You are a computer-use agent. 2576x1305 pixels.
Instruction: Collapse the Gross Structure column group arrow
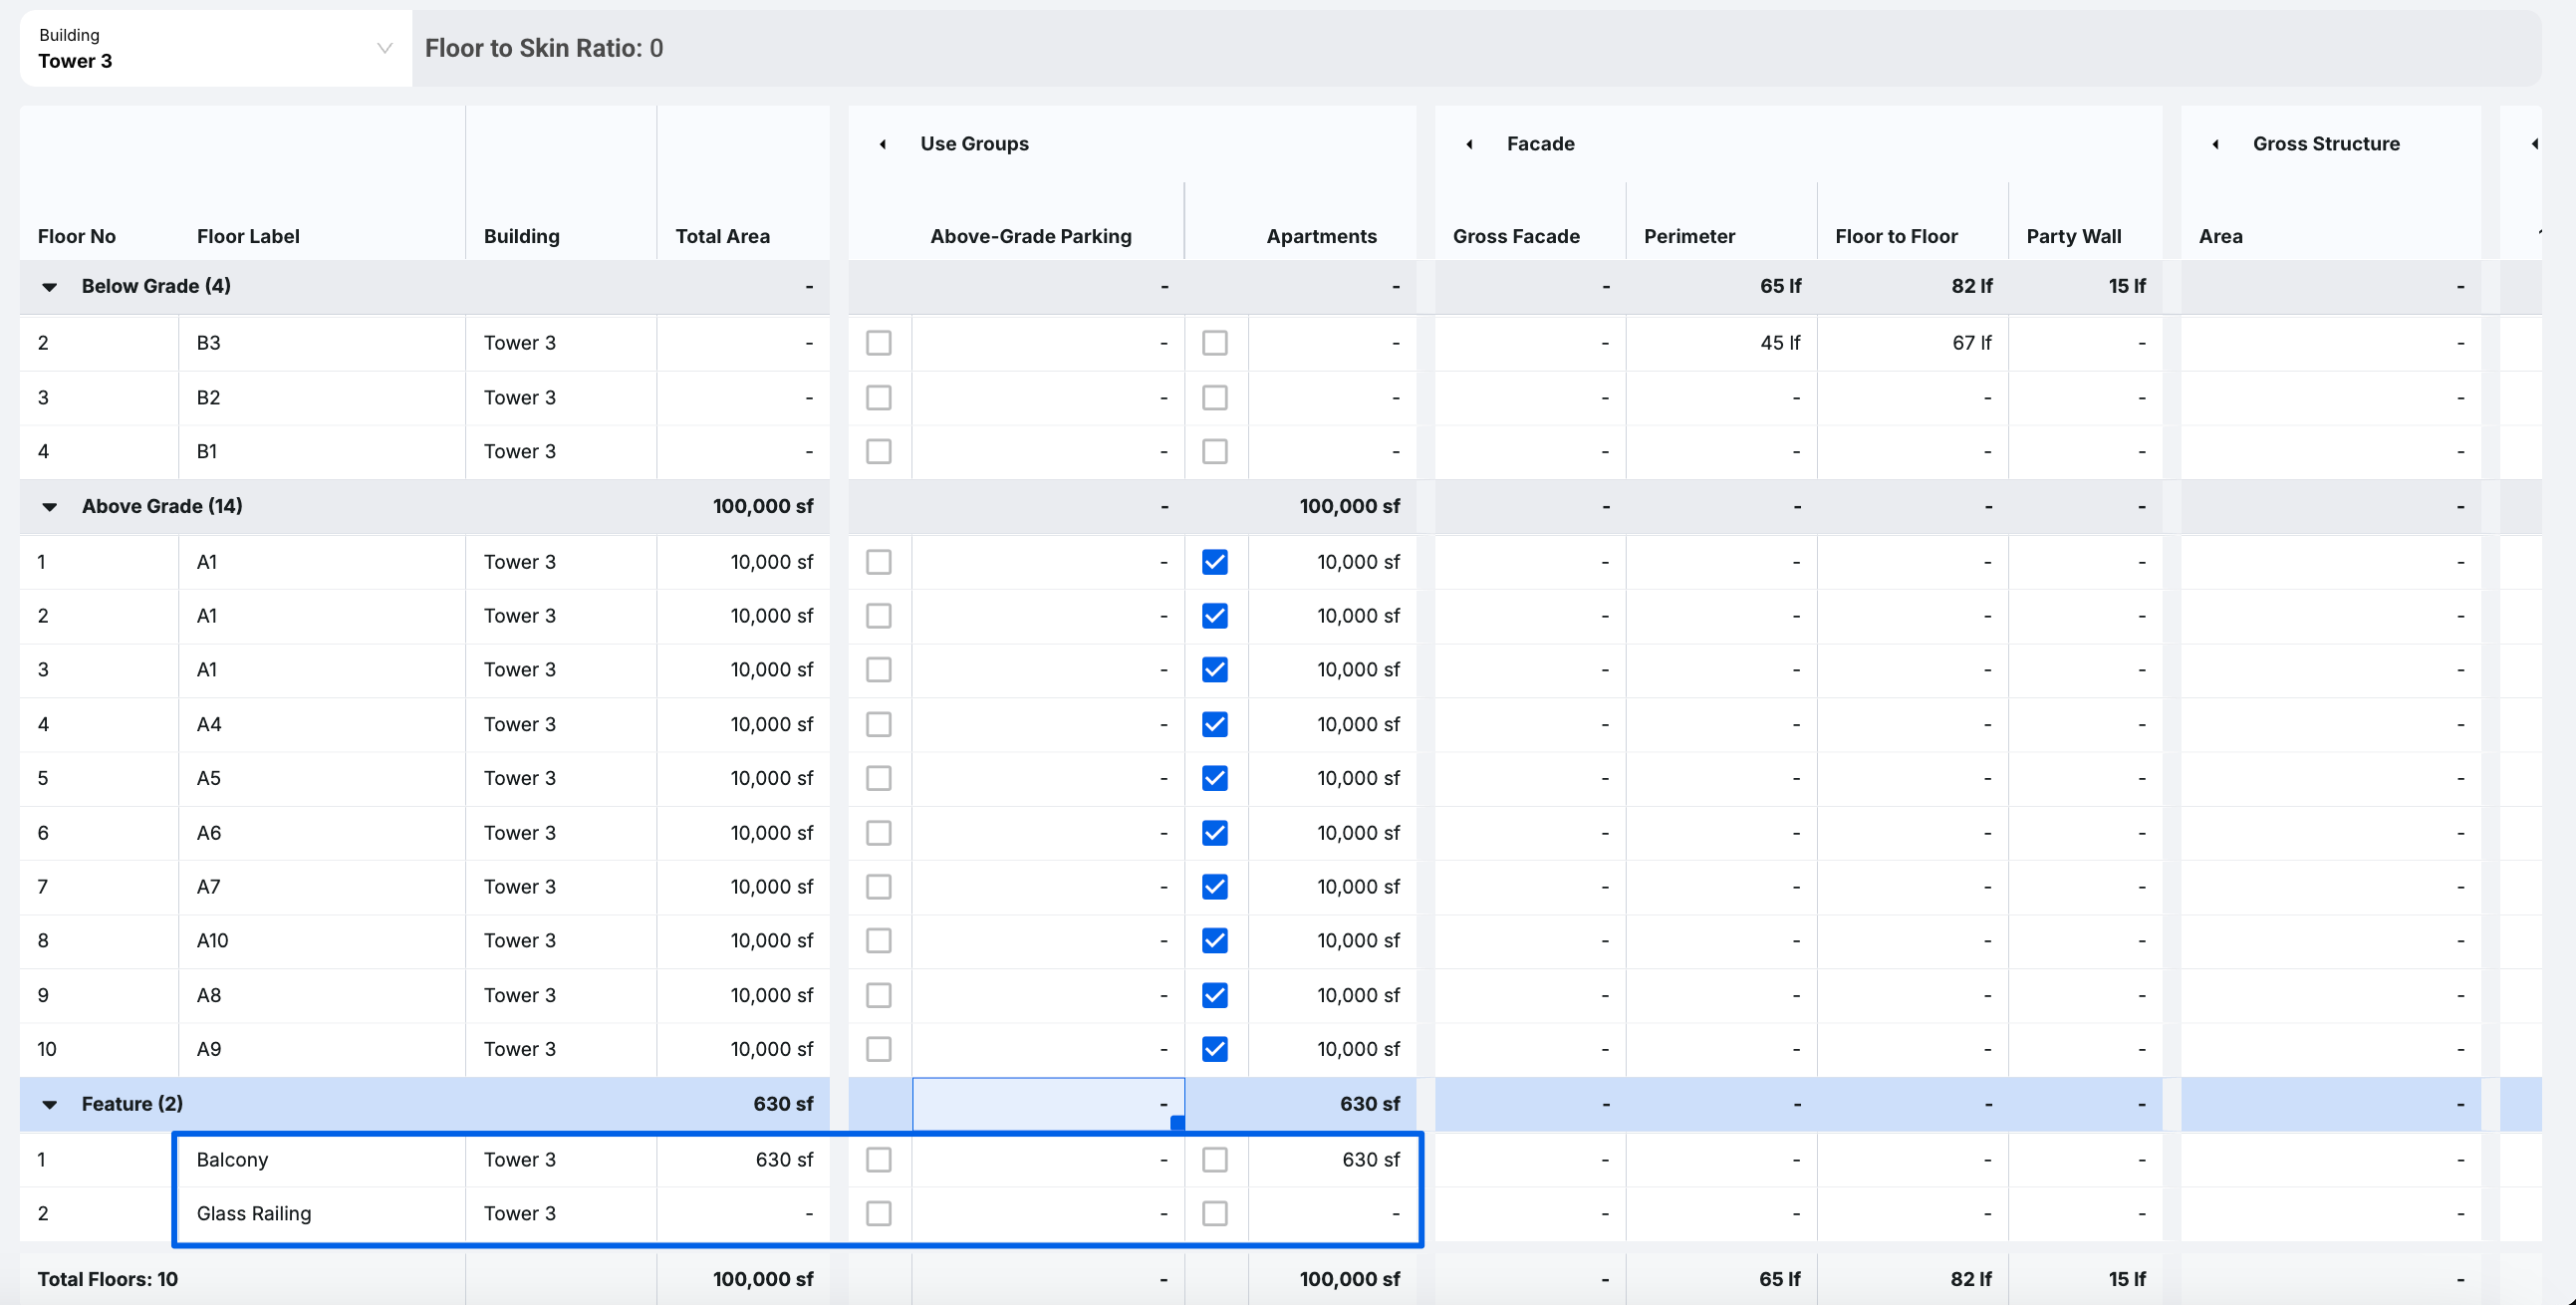pyautogui.click(x=2215, y=144)
